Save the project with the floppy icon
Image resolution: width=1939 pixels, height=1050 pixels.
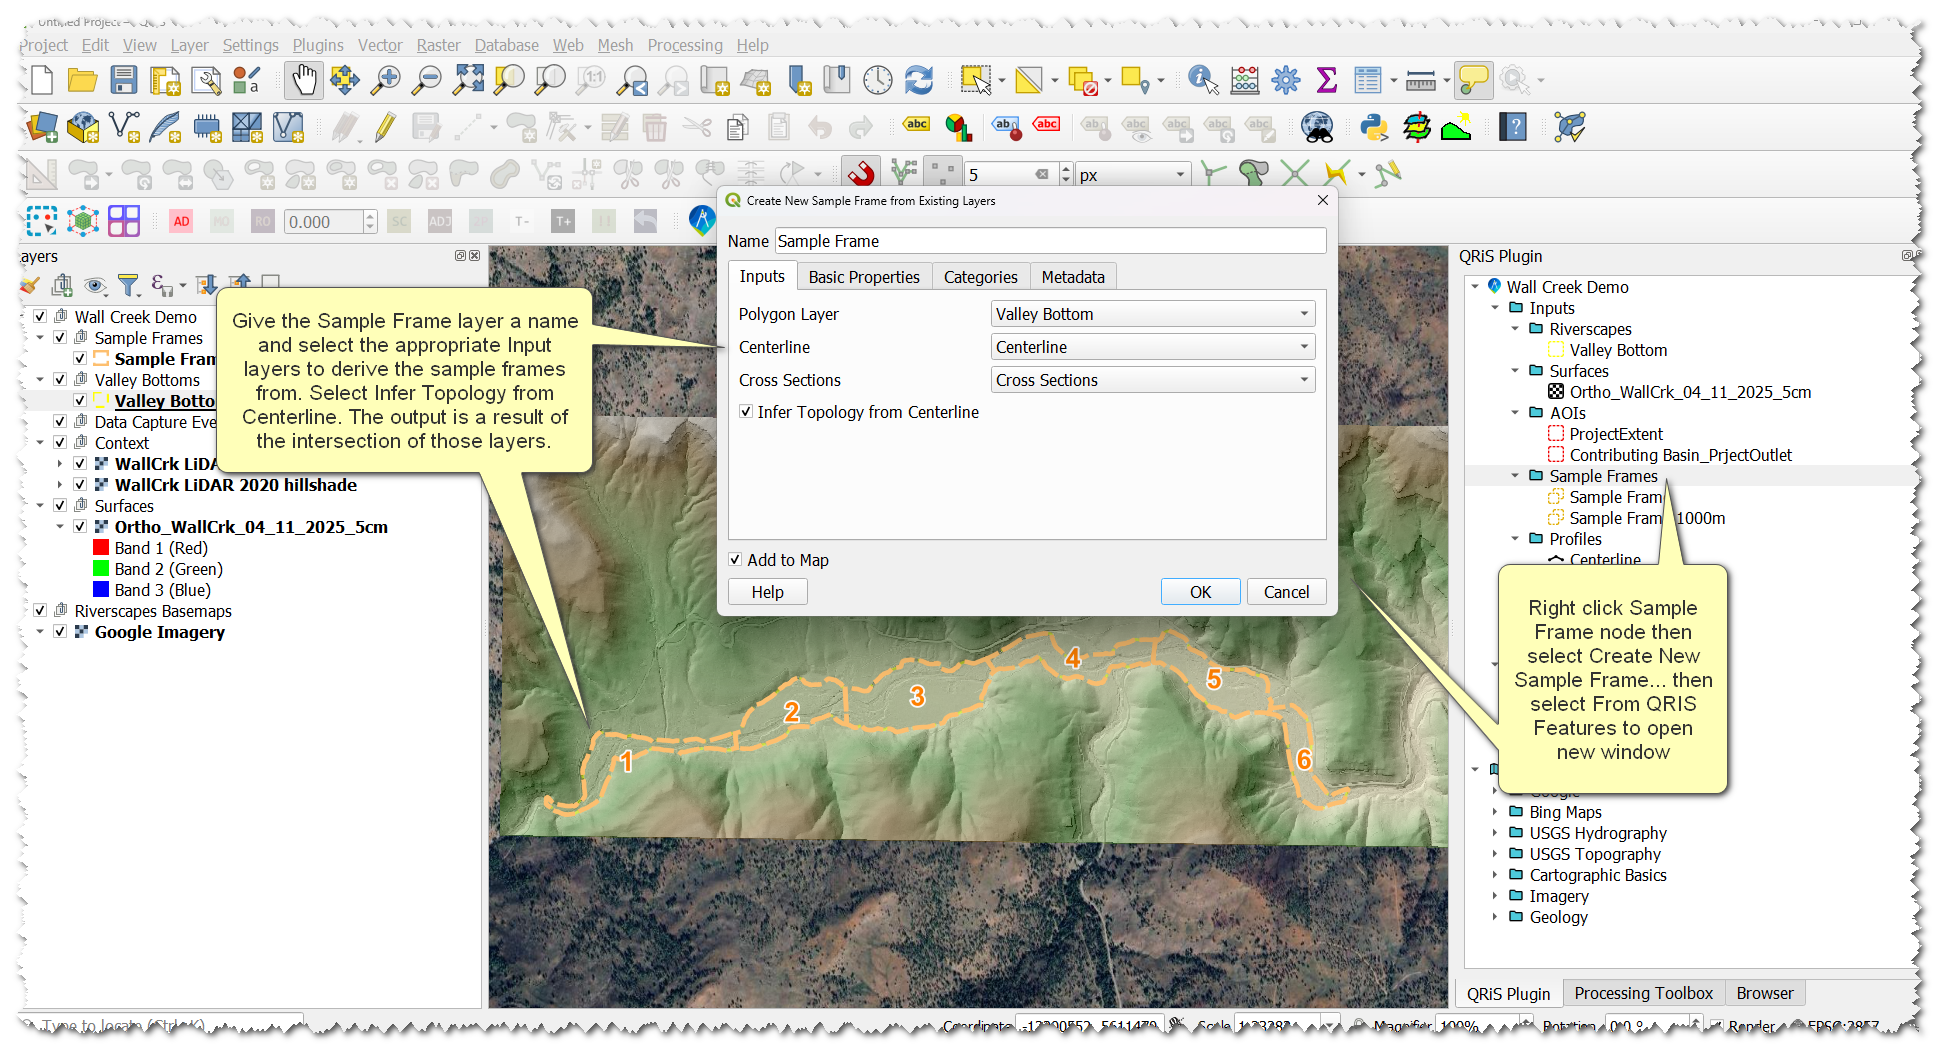pos(123,80)
